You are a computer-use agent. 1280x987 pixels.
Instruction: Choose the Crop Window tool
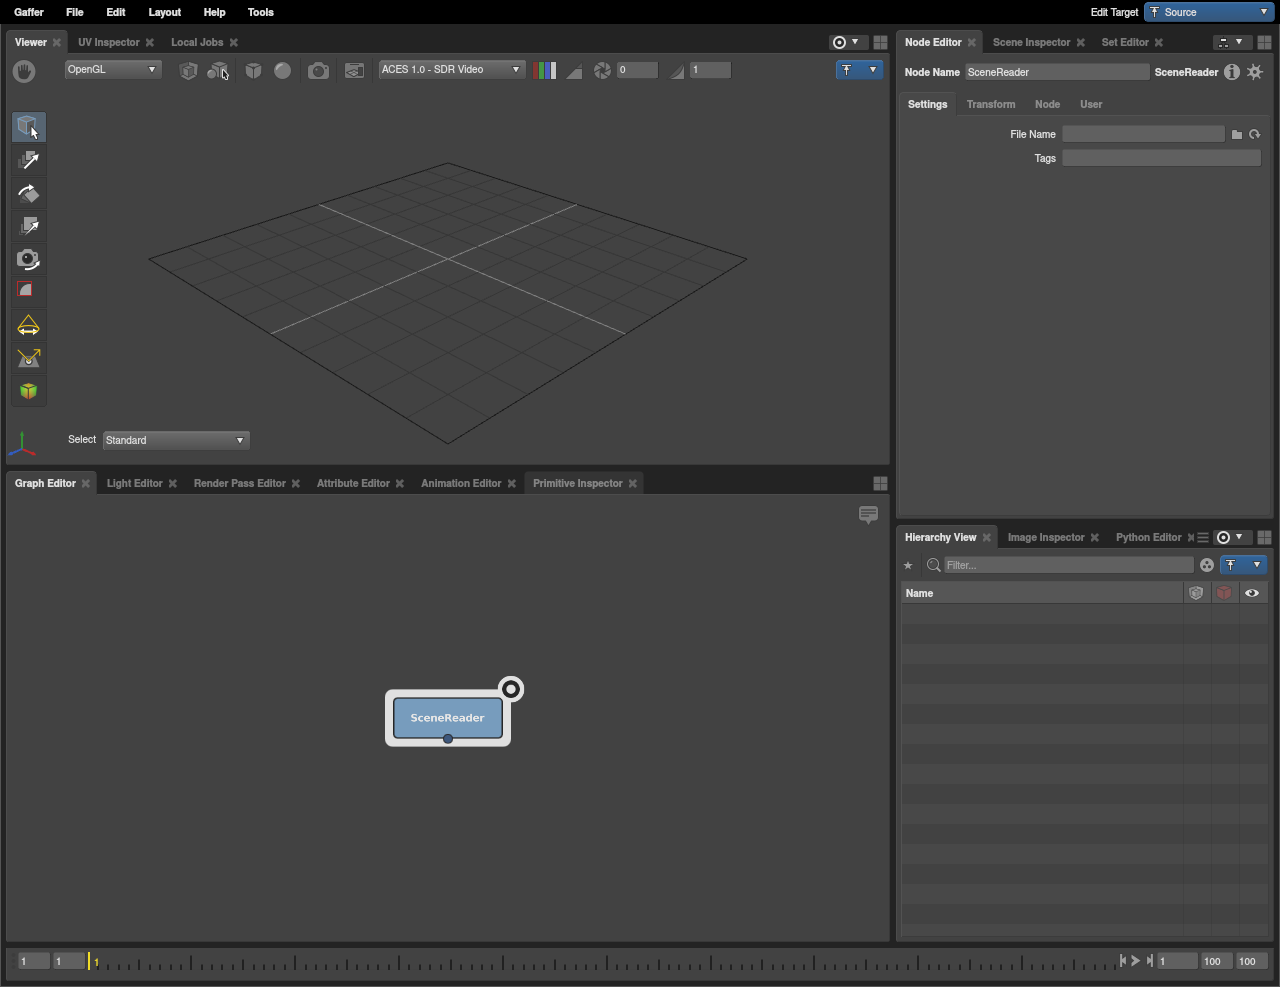pyautogui.click(x=28, y=291)
